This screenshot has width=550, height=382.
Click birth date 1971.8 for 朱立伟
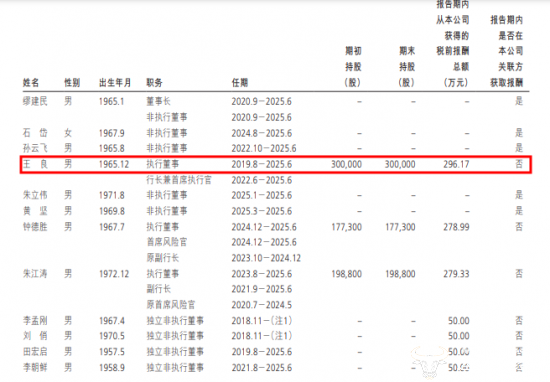coord(112,195)
